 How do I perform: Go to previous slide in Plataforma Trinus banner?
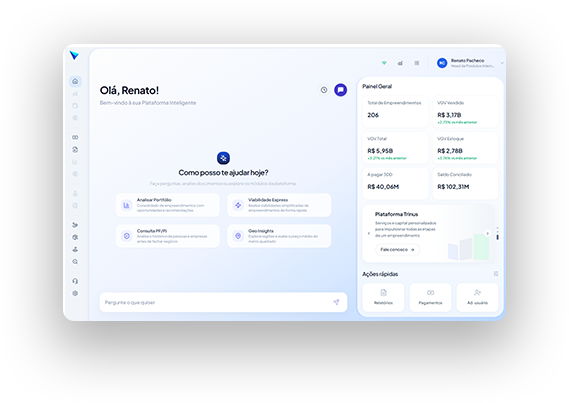tap(369, 234)
